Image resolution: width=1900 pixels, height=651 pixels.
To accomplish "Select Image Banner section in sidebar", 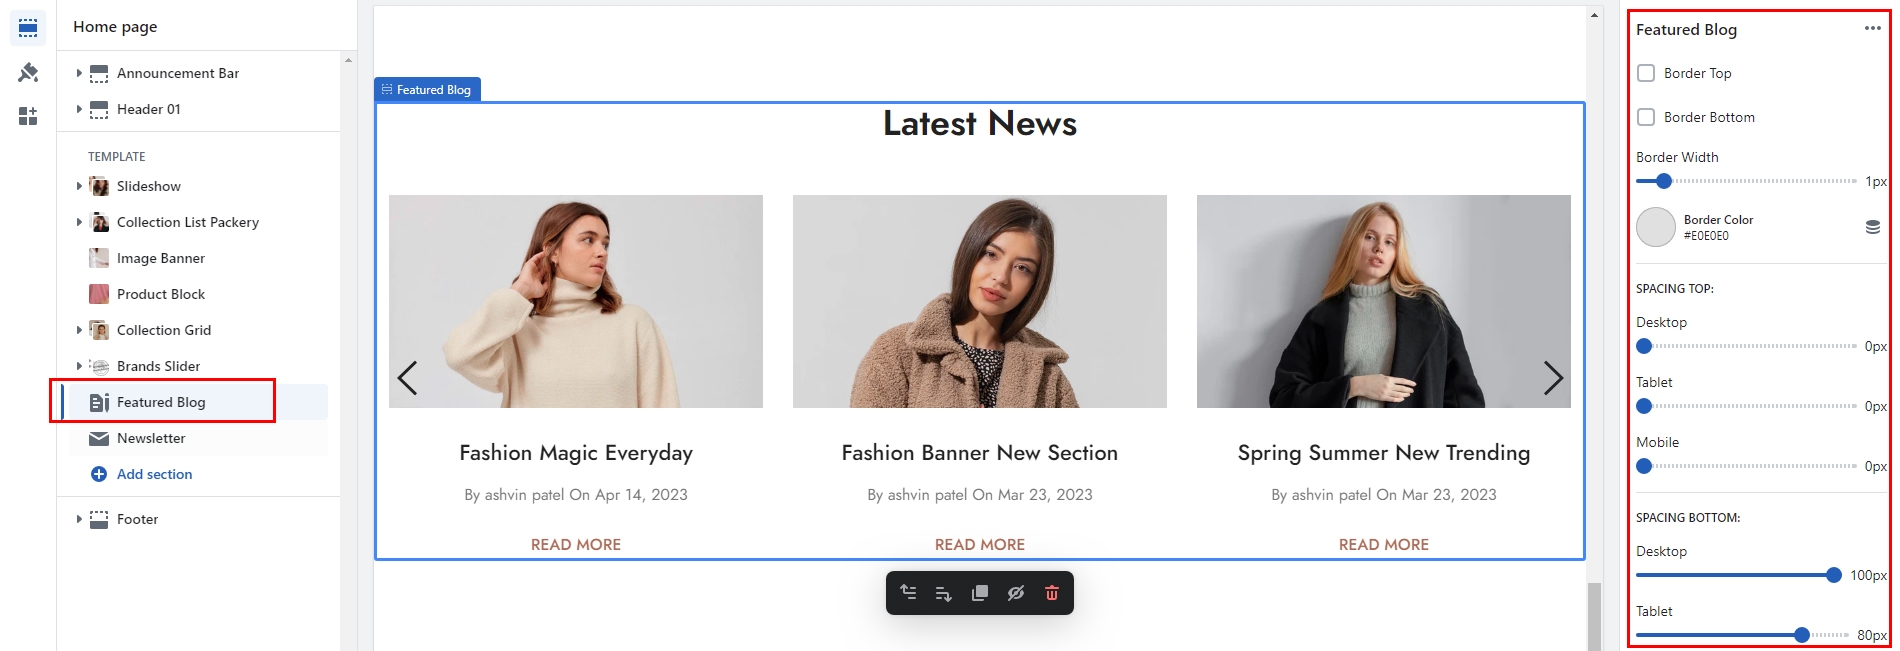I will (160, 258).
